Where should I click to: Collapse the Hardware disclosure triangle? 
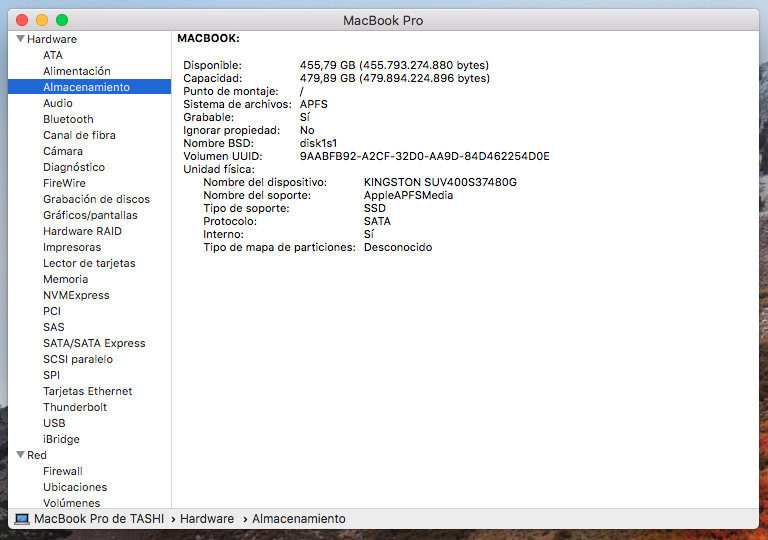click(21, 39)
